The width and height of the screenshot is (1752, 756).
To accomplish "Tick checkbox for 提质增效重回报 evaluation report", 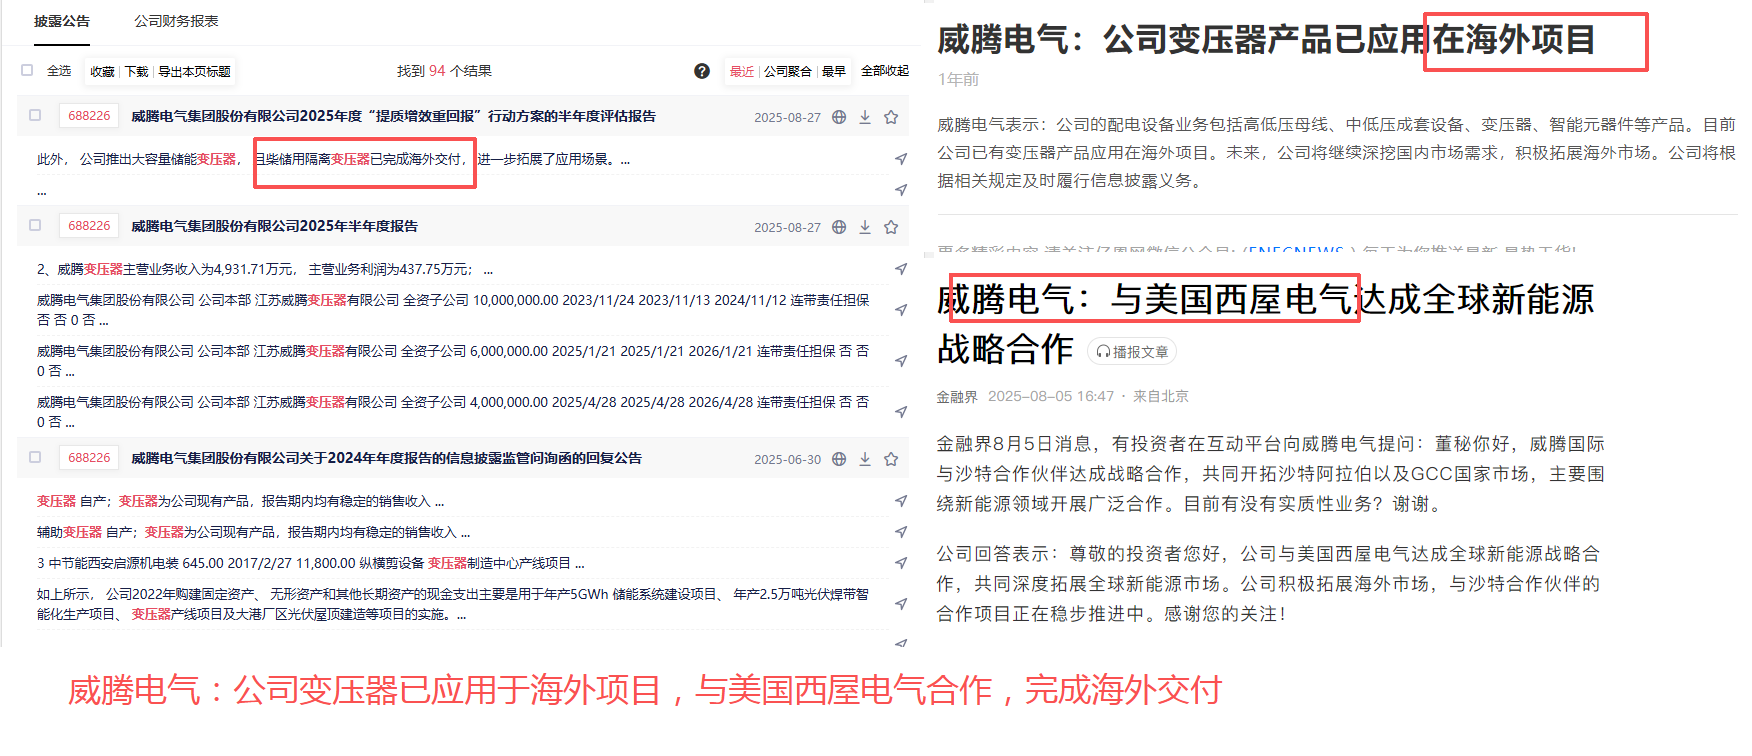I will click(35, 115).
